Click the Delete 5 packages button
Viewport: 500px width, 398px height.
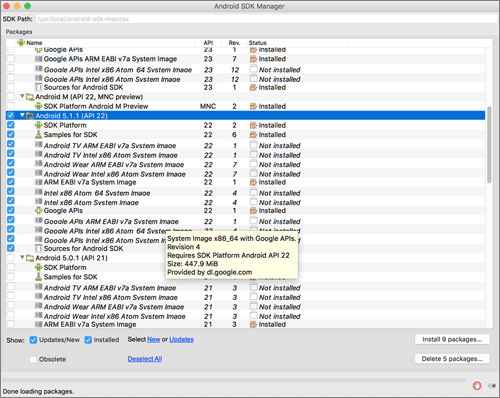tap(452, 359)
